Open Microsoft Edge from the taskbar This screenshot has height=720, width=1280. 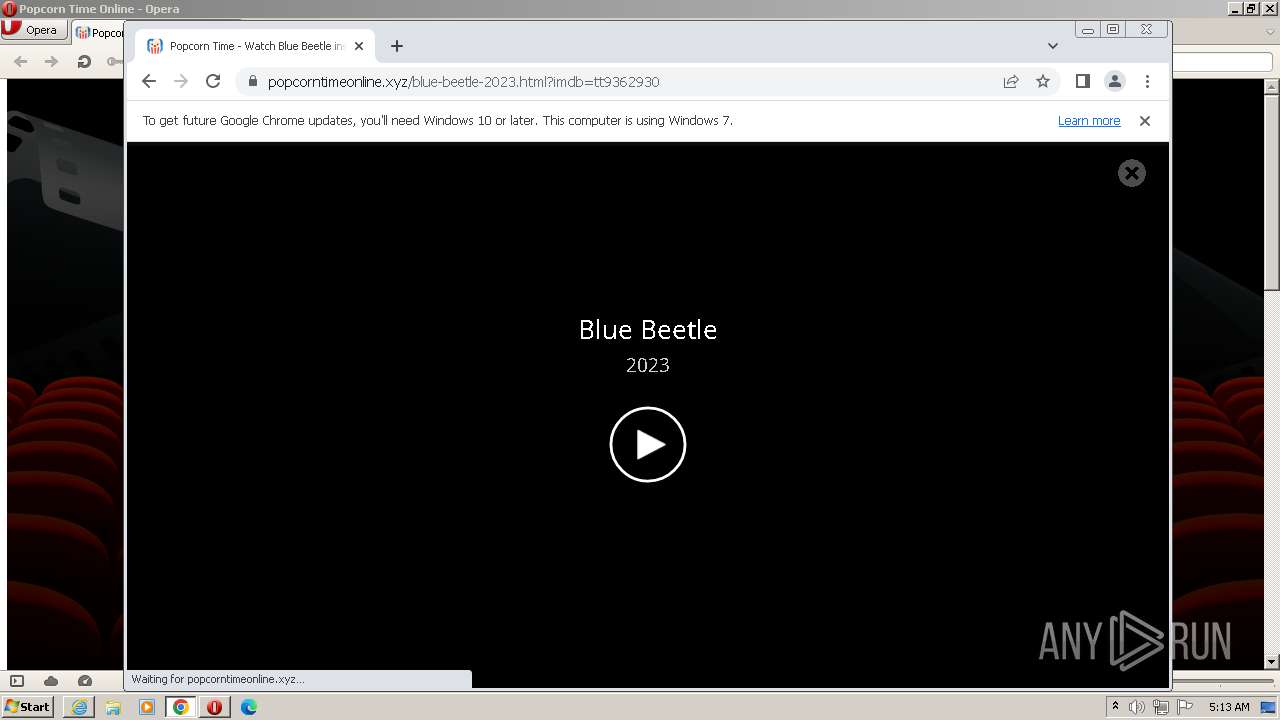[x=249, y=707]
